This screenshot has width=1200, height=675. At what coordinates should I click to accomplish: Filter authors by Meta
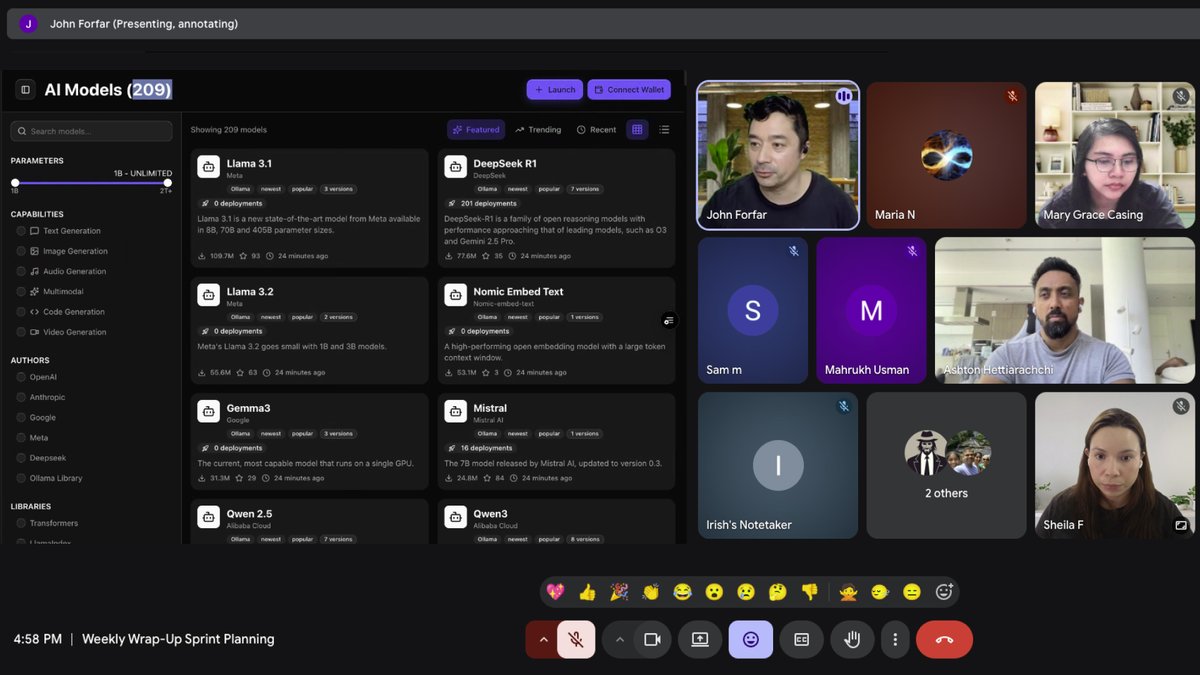21,438
